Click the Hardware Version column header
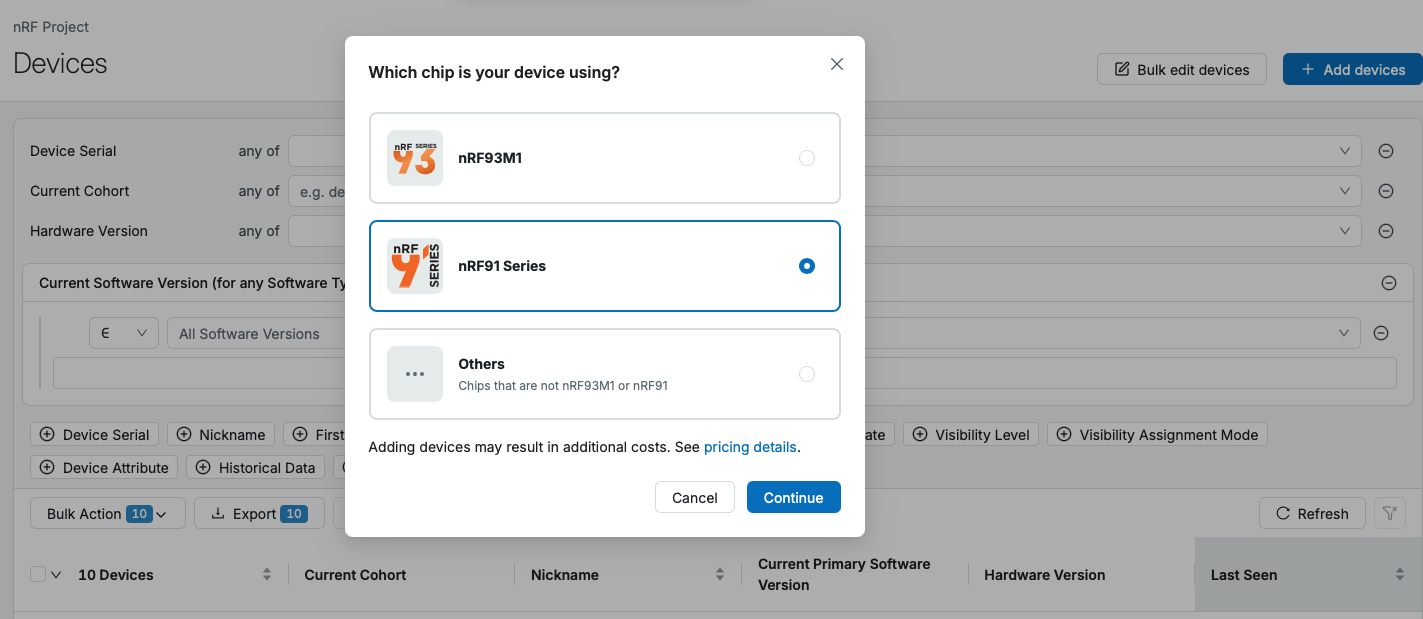This screenshot has height=619, width=1423. point(1044,575)
